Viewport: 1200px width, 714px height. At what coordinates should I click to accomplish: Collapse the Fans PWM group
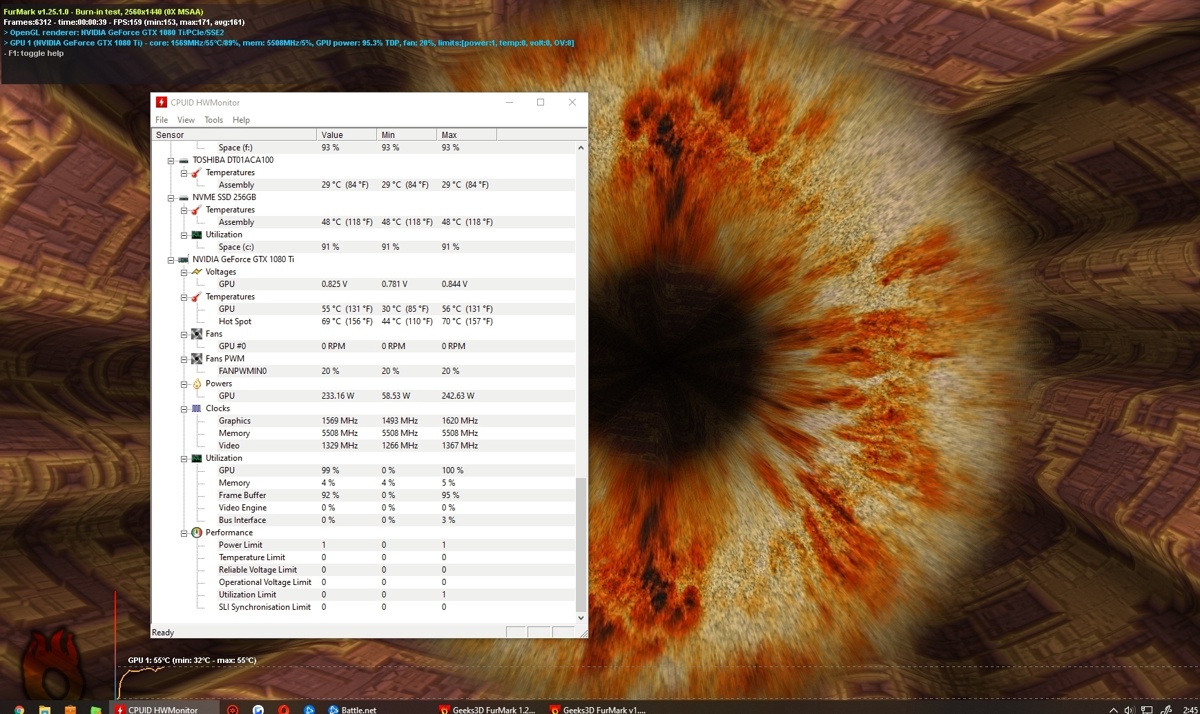(x=184, y=359)
